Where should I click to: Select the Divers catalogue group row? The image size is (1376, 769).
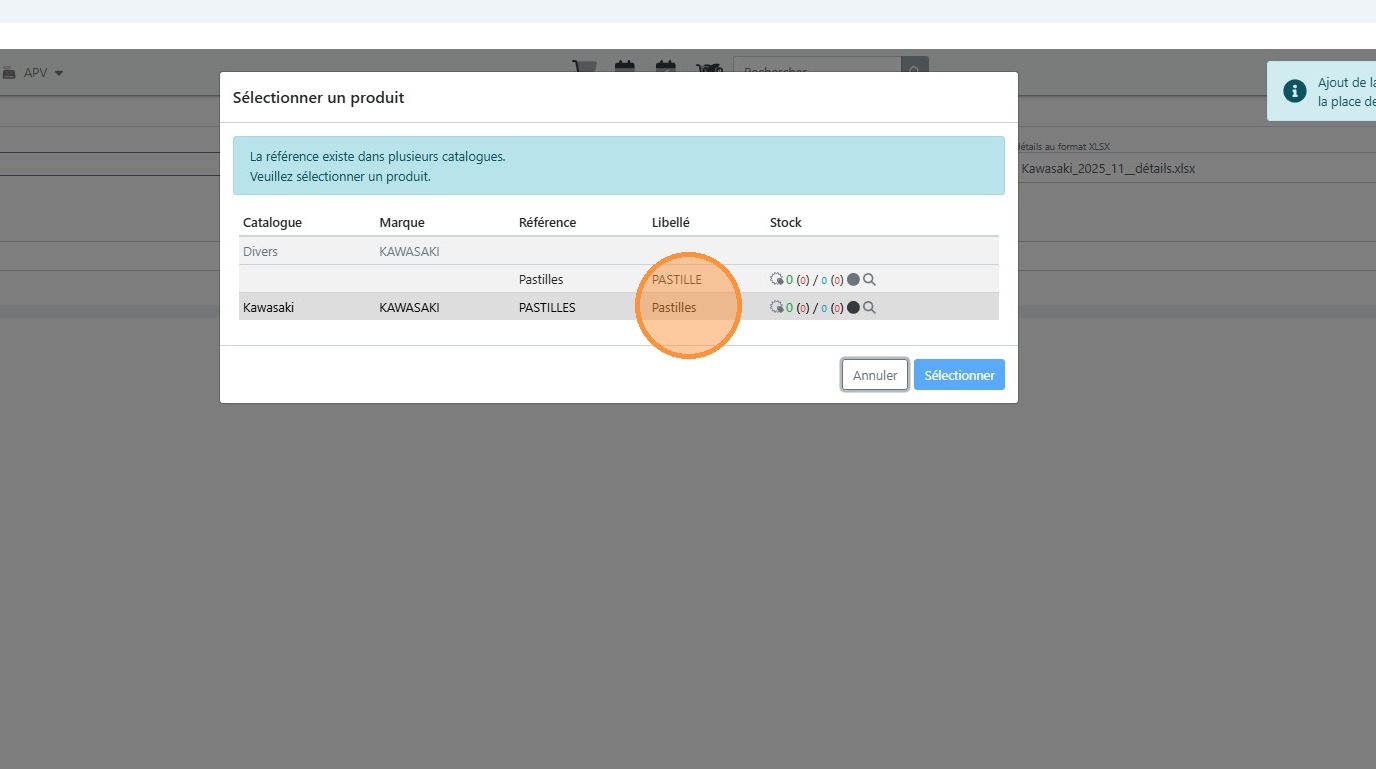pyautogui.click(x=619, y=251)
